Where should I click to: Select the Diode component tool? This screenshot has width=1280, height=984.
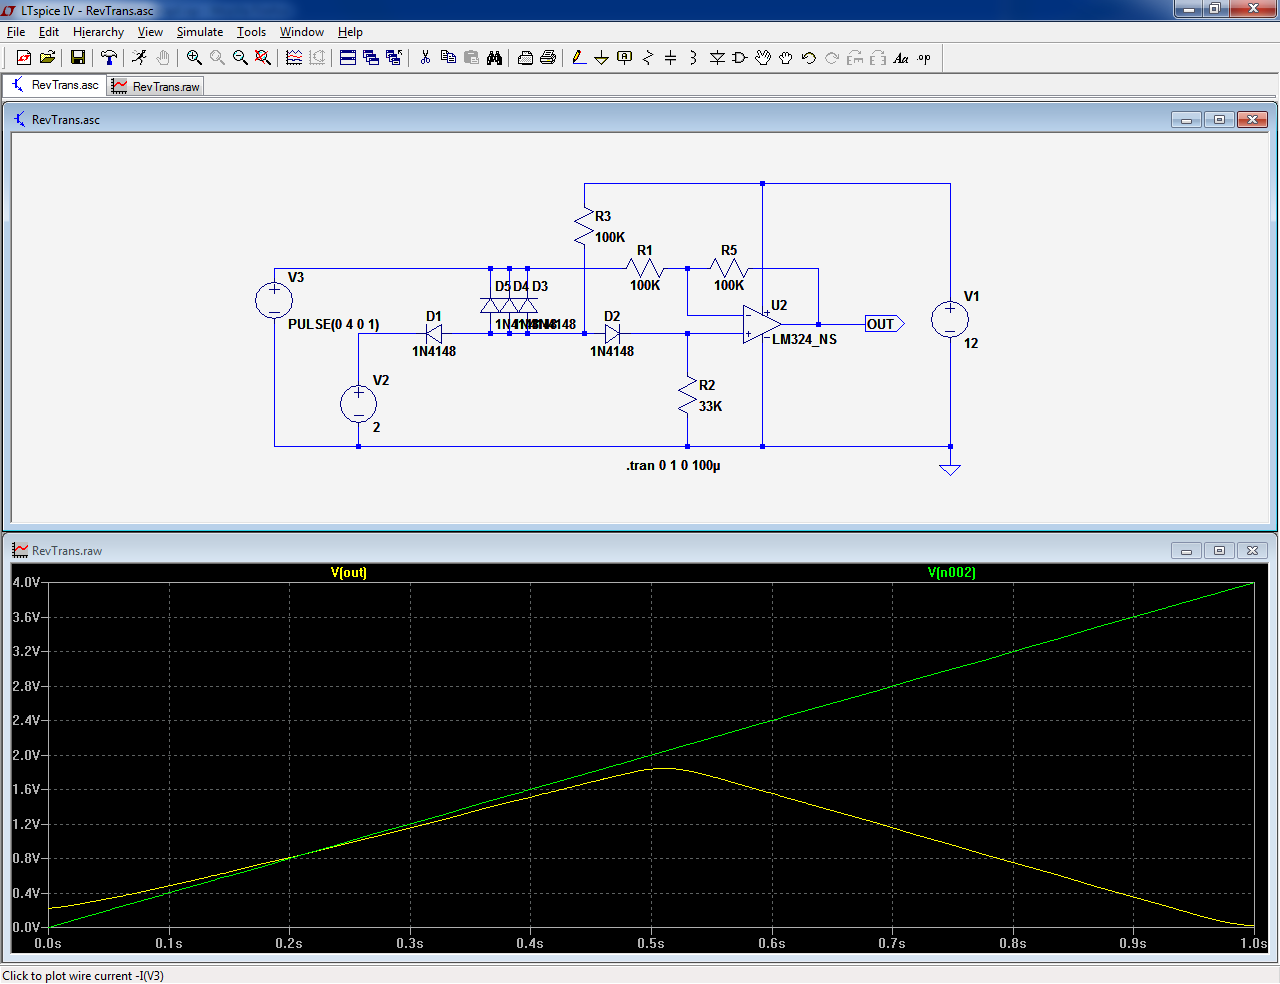[717, 58]
